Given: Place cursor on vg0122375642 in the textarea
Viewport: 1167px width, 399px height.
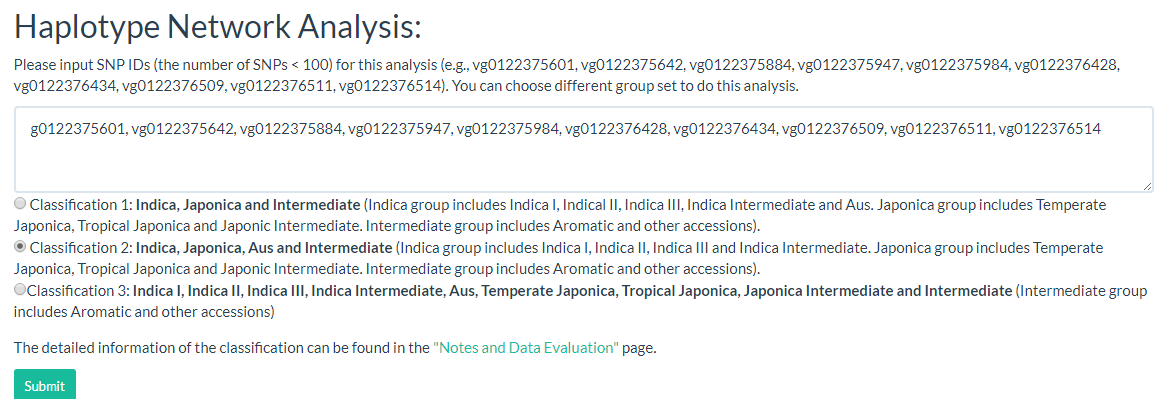Looking at the screenshot, I should (x=181, y=130).
